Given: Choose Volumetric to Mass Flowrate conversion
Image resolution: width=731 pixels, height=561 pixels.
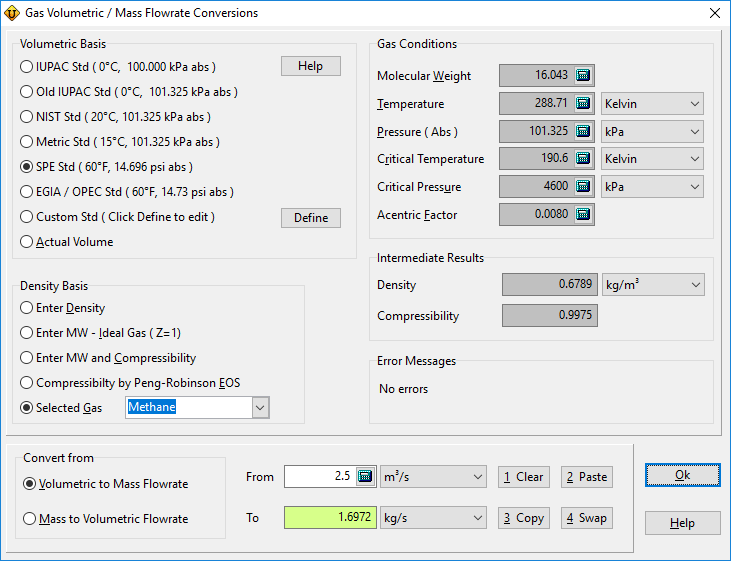Looking at the screenshot, I should tap(106, 484).
